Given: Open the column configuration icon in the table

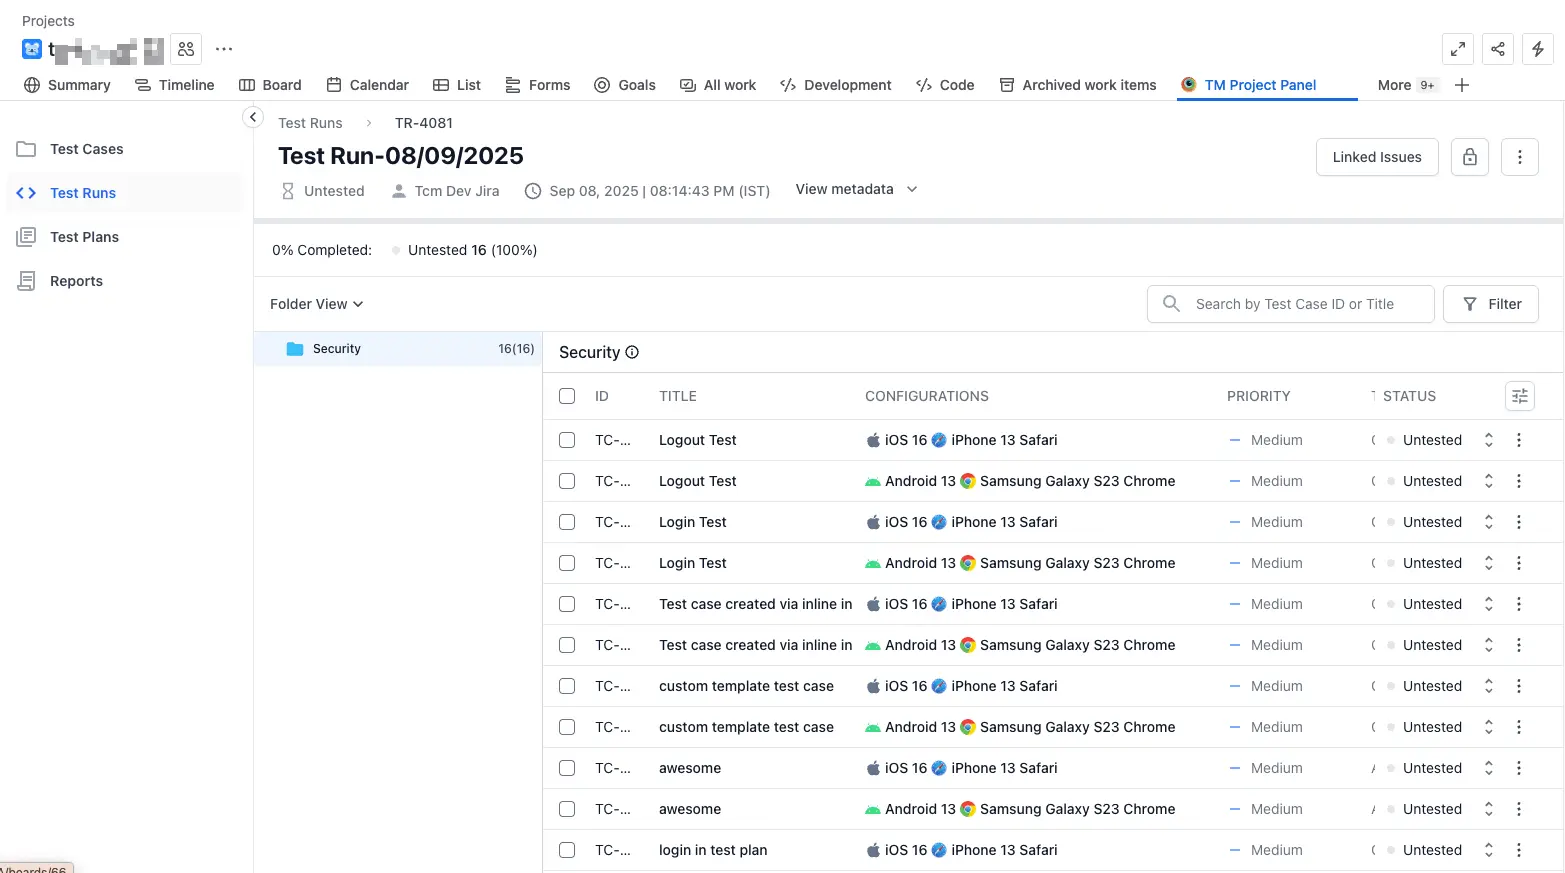Looking at the screenshot, I should [x=1520, y=396].
